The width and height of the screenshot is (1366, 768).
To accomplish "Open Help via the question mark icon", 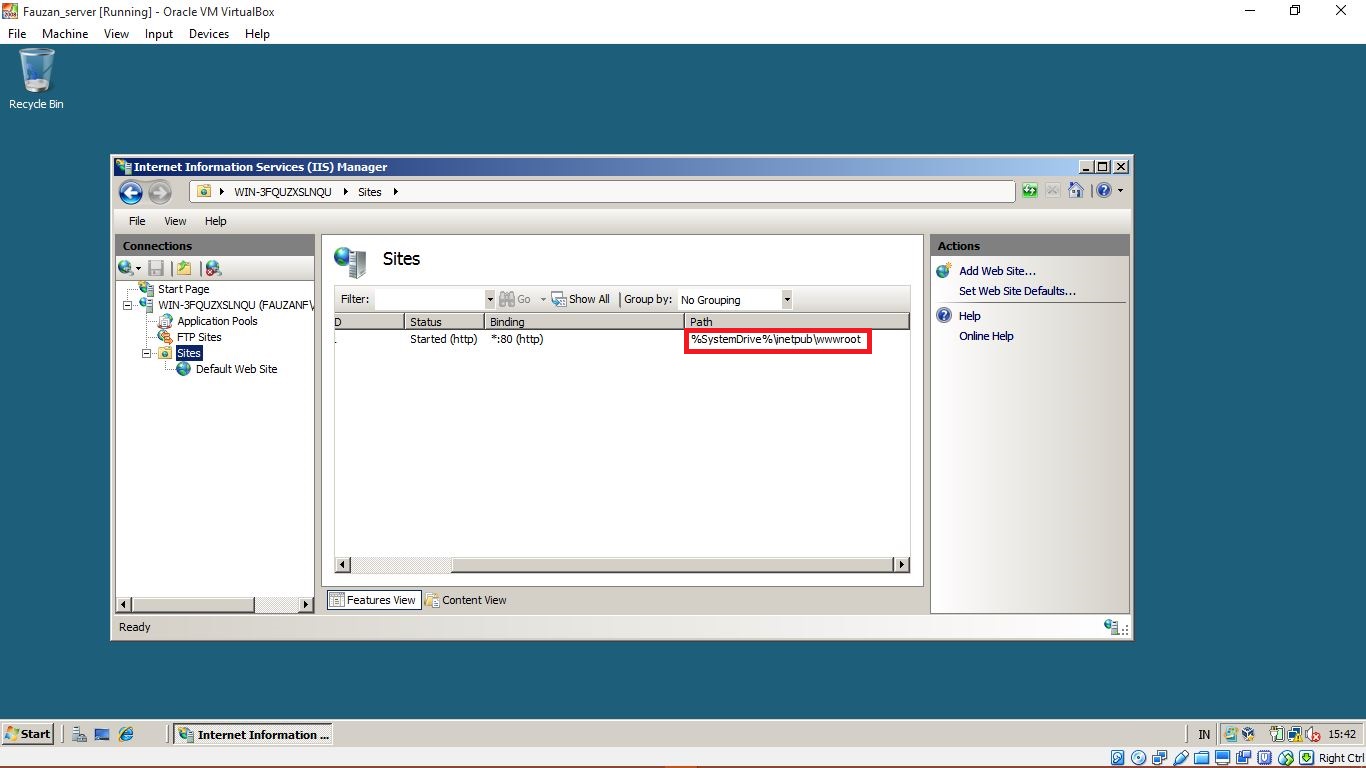I will (1102, 190).
